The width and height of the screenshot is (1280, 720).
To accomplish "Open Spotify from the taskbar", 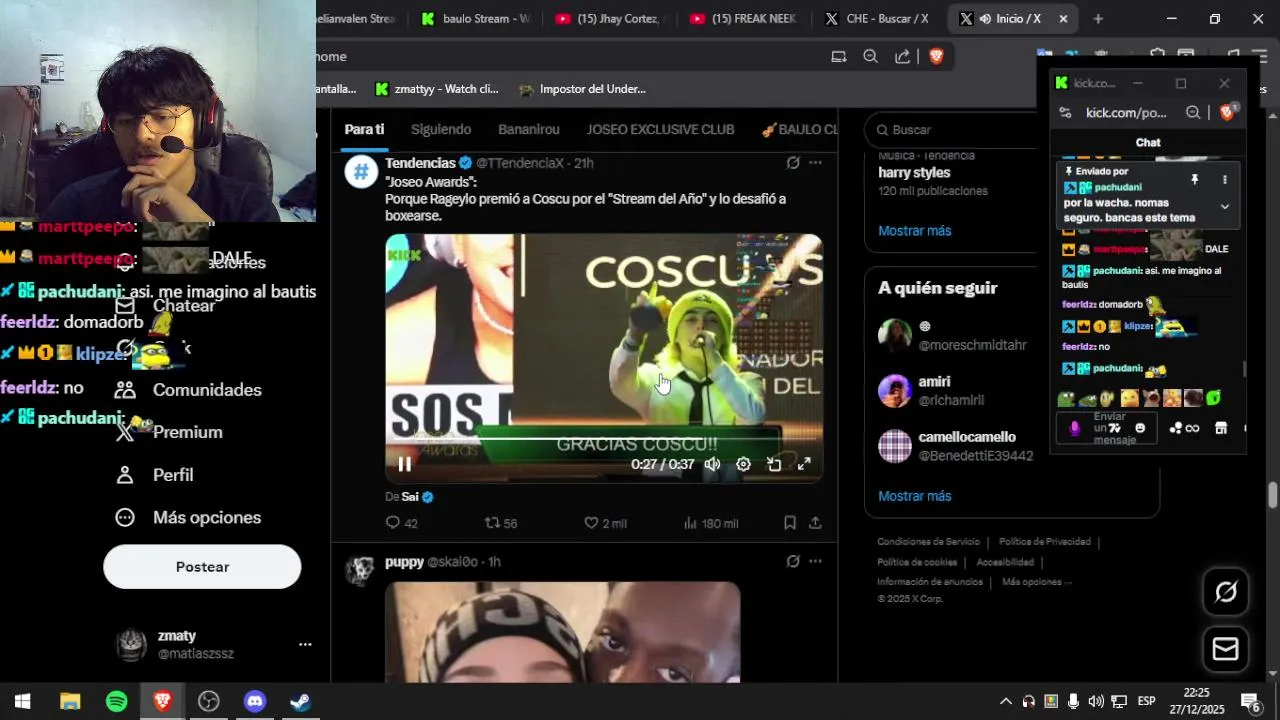I will tap(116, 701).
